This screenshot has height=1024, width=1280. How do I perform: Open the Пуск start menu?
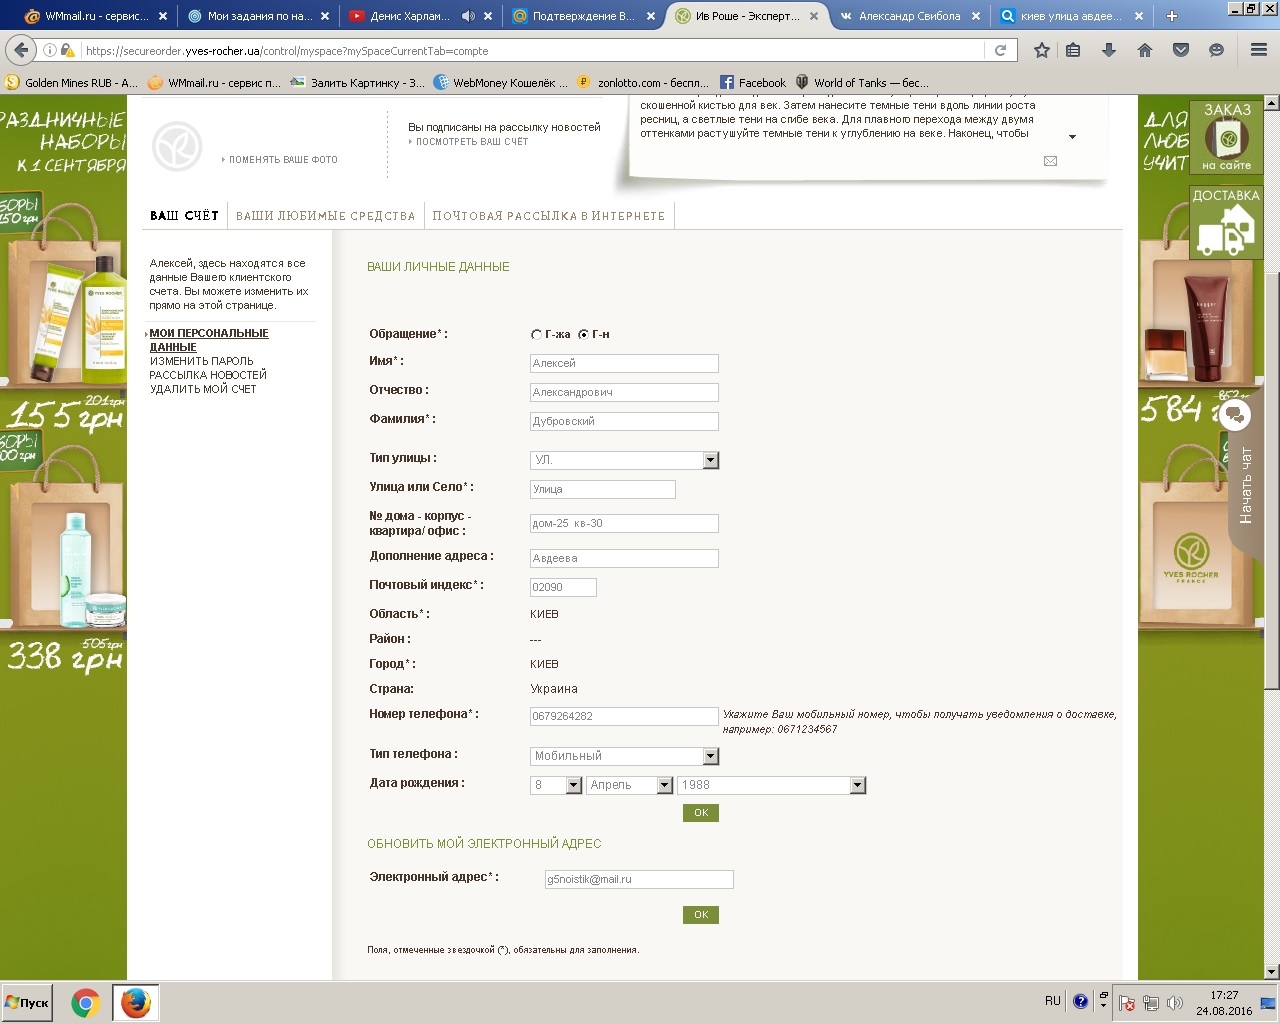[x=28, y=1003]
